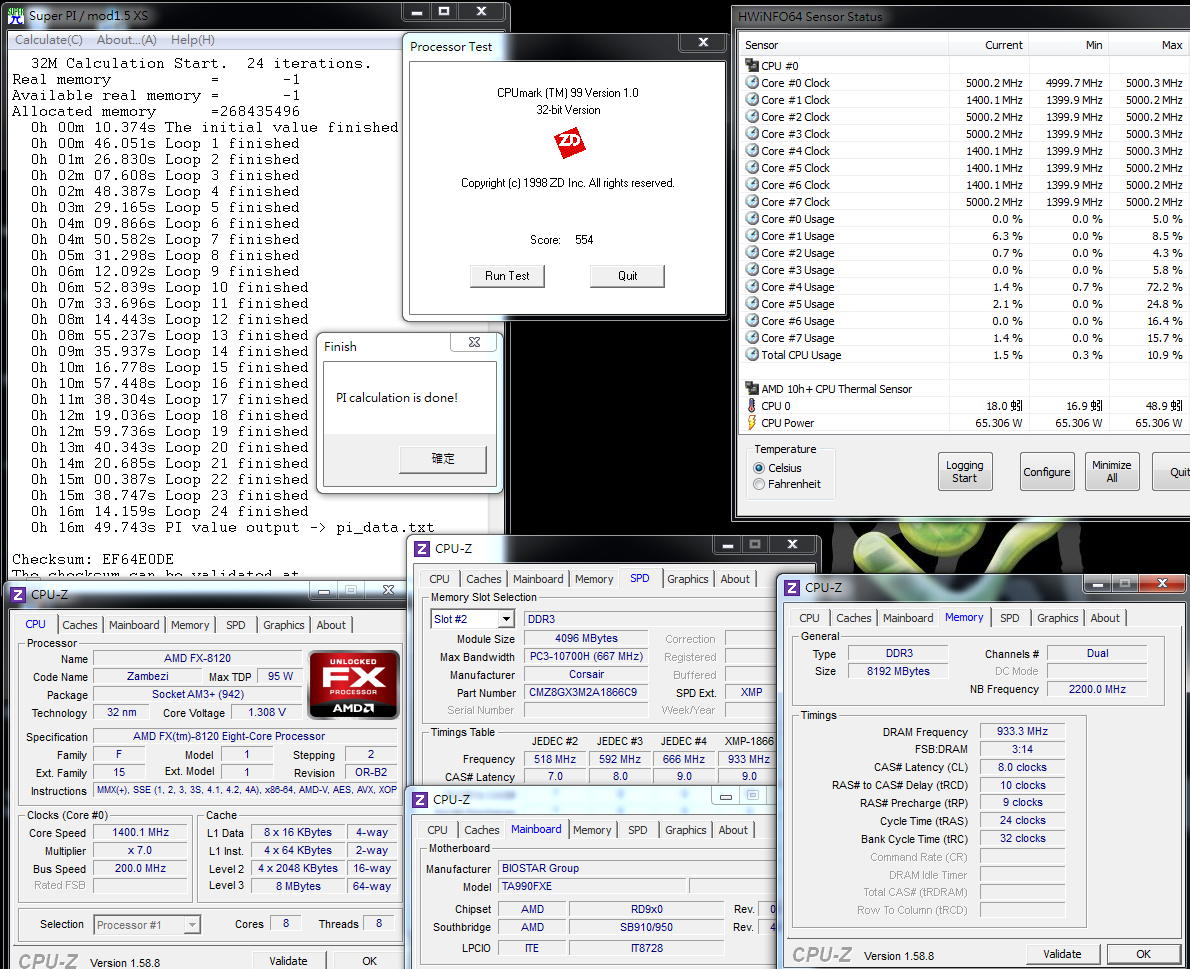Open the Processor #1 selection dropdown
Image resolution: width=1190 pixels, height=969 pixels.
[192, 925]
